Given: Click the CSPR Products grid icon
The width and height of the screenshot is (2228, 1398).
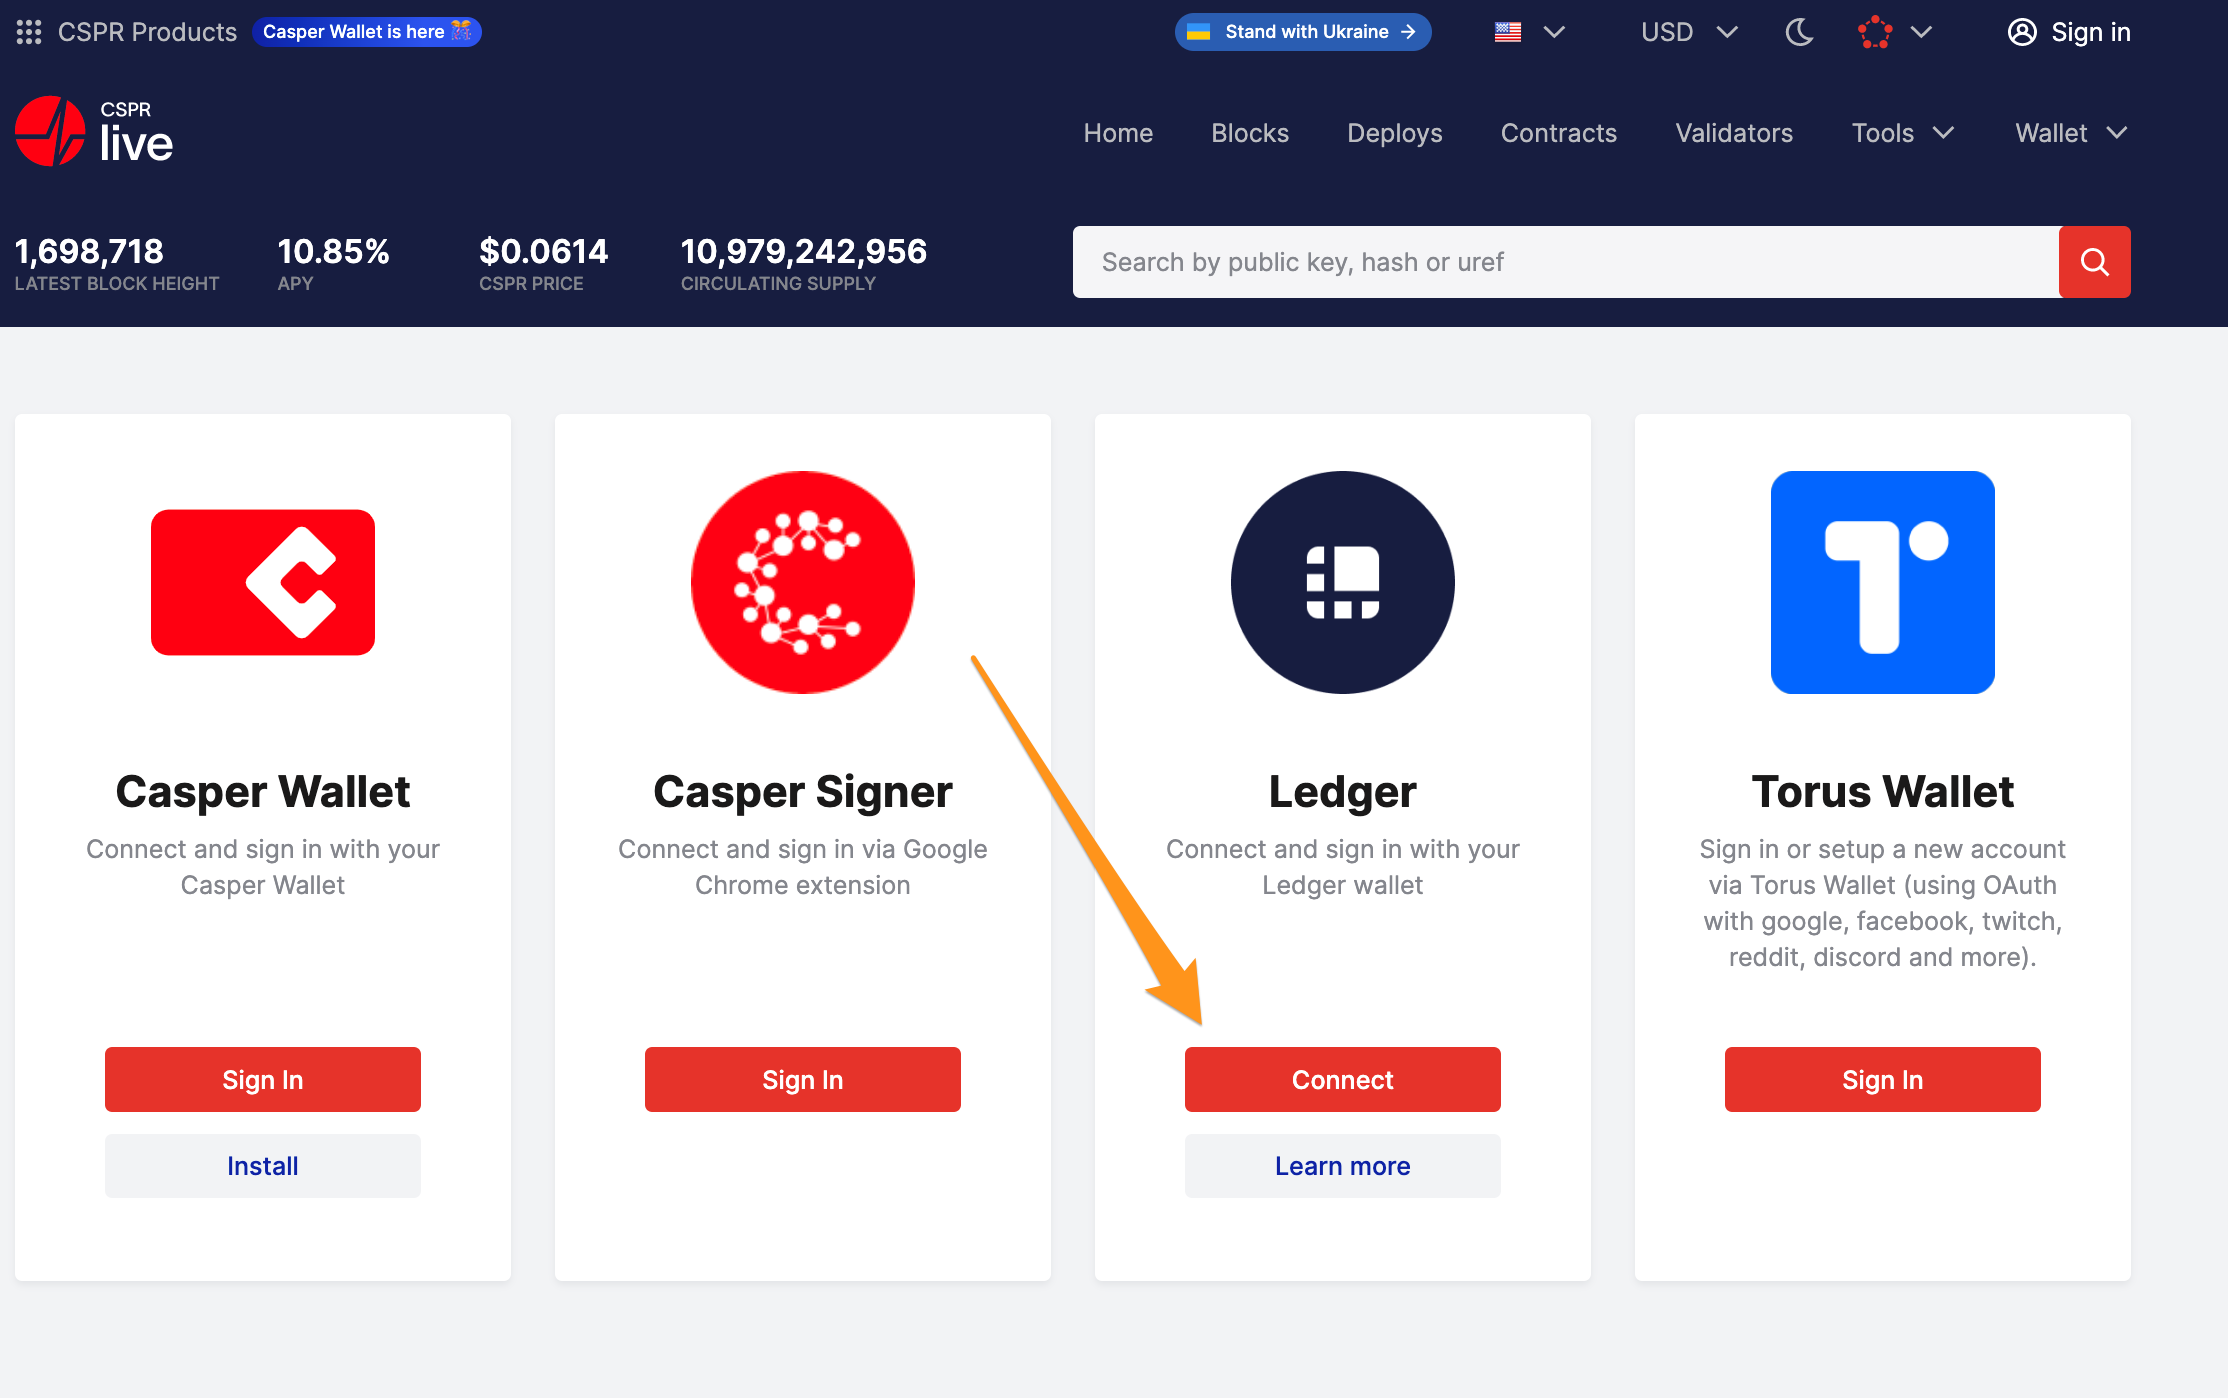Looking at the screenshot, I should tap(27, 31).
